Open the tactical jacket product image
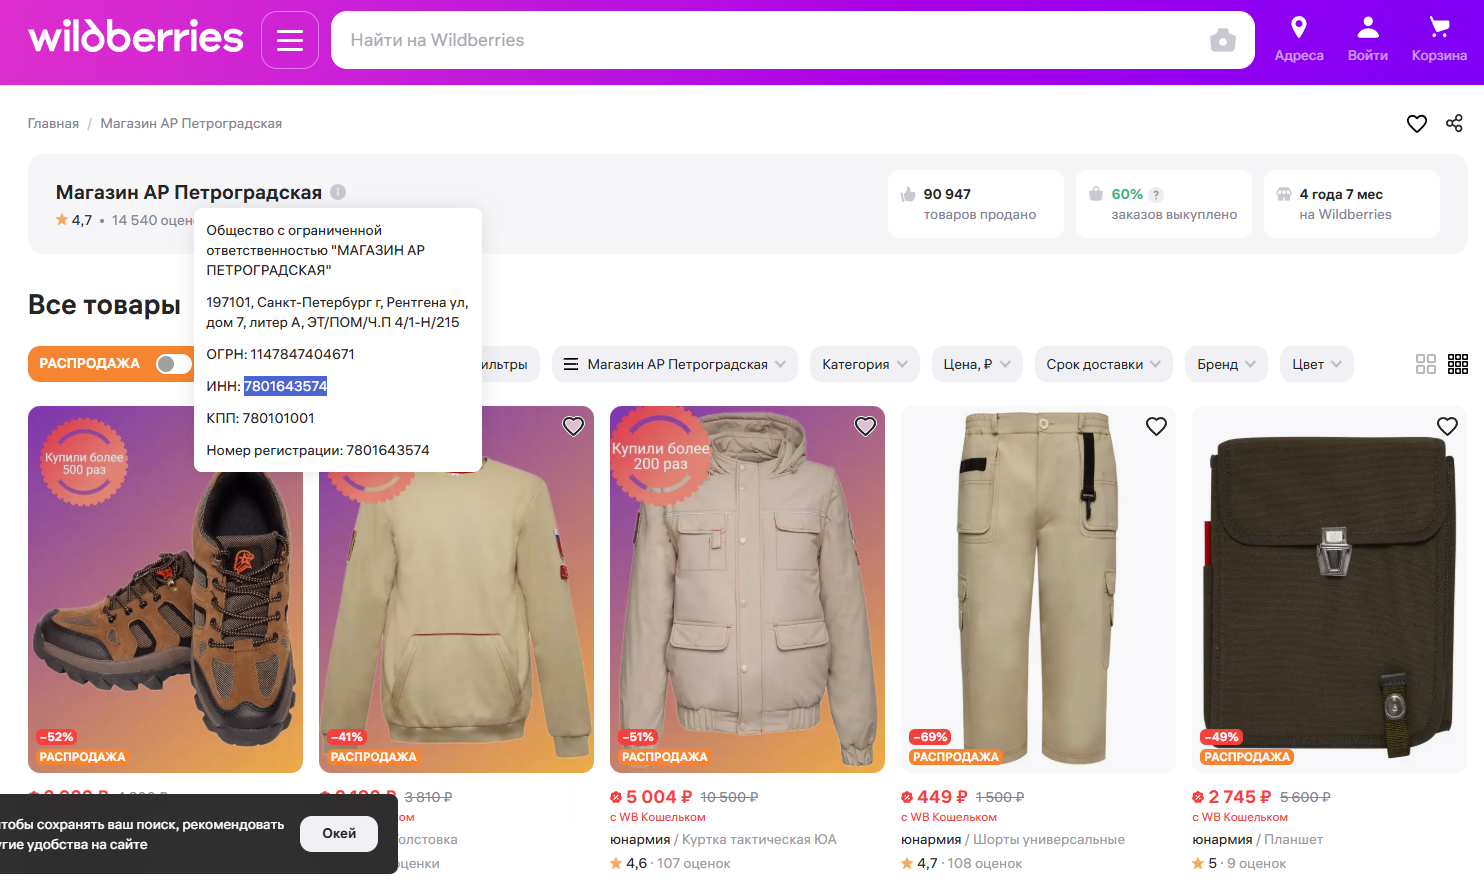1484x882 pixels. coord(747,589)
